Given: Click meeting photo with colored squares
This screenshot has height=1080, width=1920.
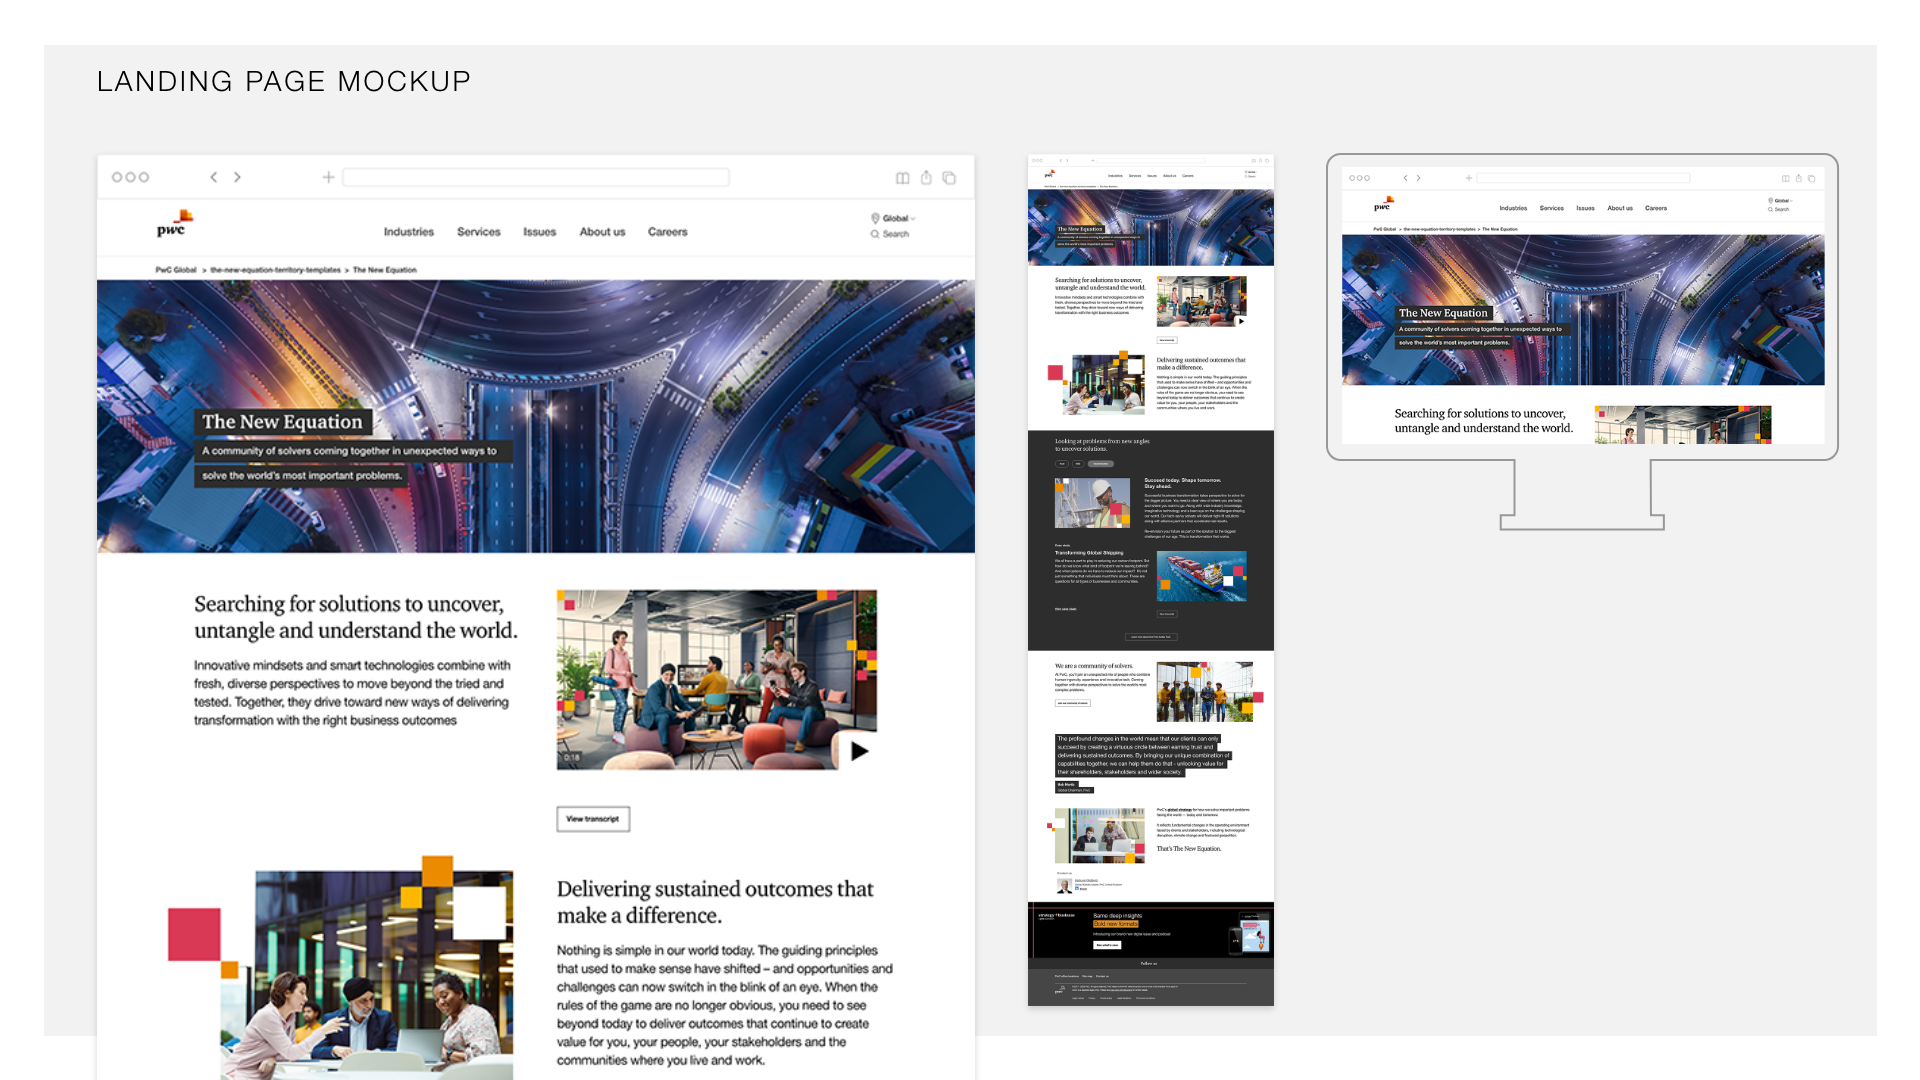Looking at the screenshot, I should click(x=369, y=974).
